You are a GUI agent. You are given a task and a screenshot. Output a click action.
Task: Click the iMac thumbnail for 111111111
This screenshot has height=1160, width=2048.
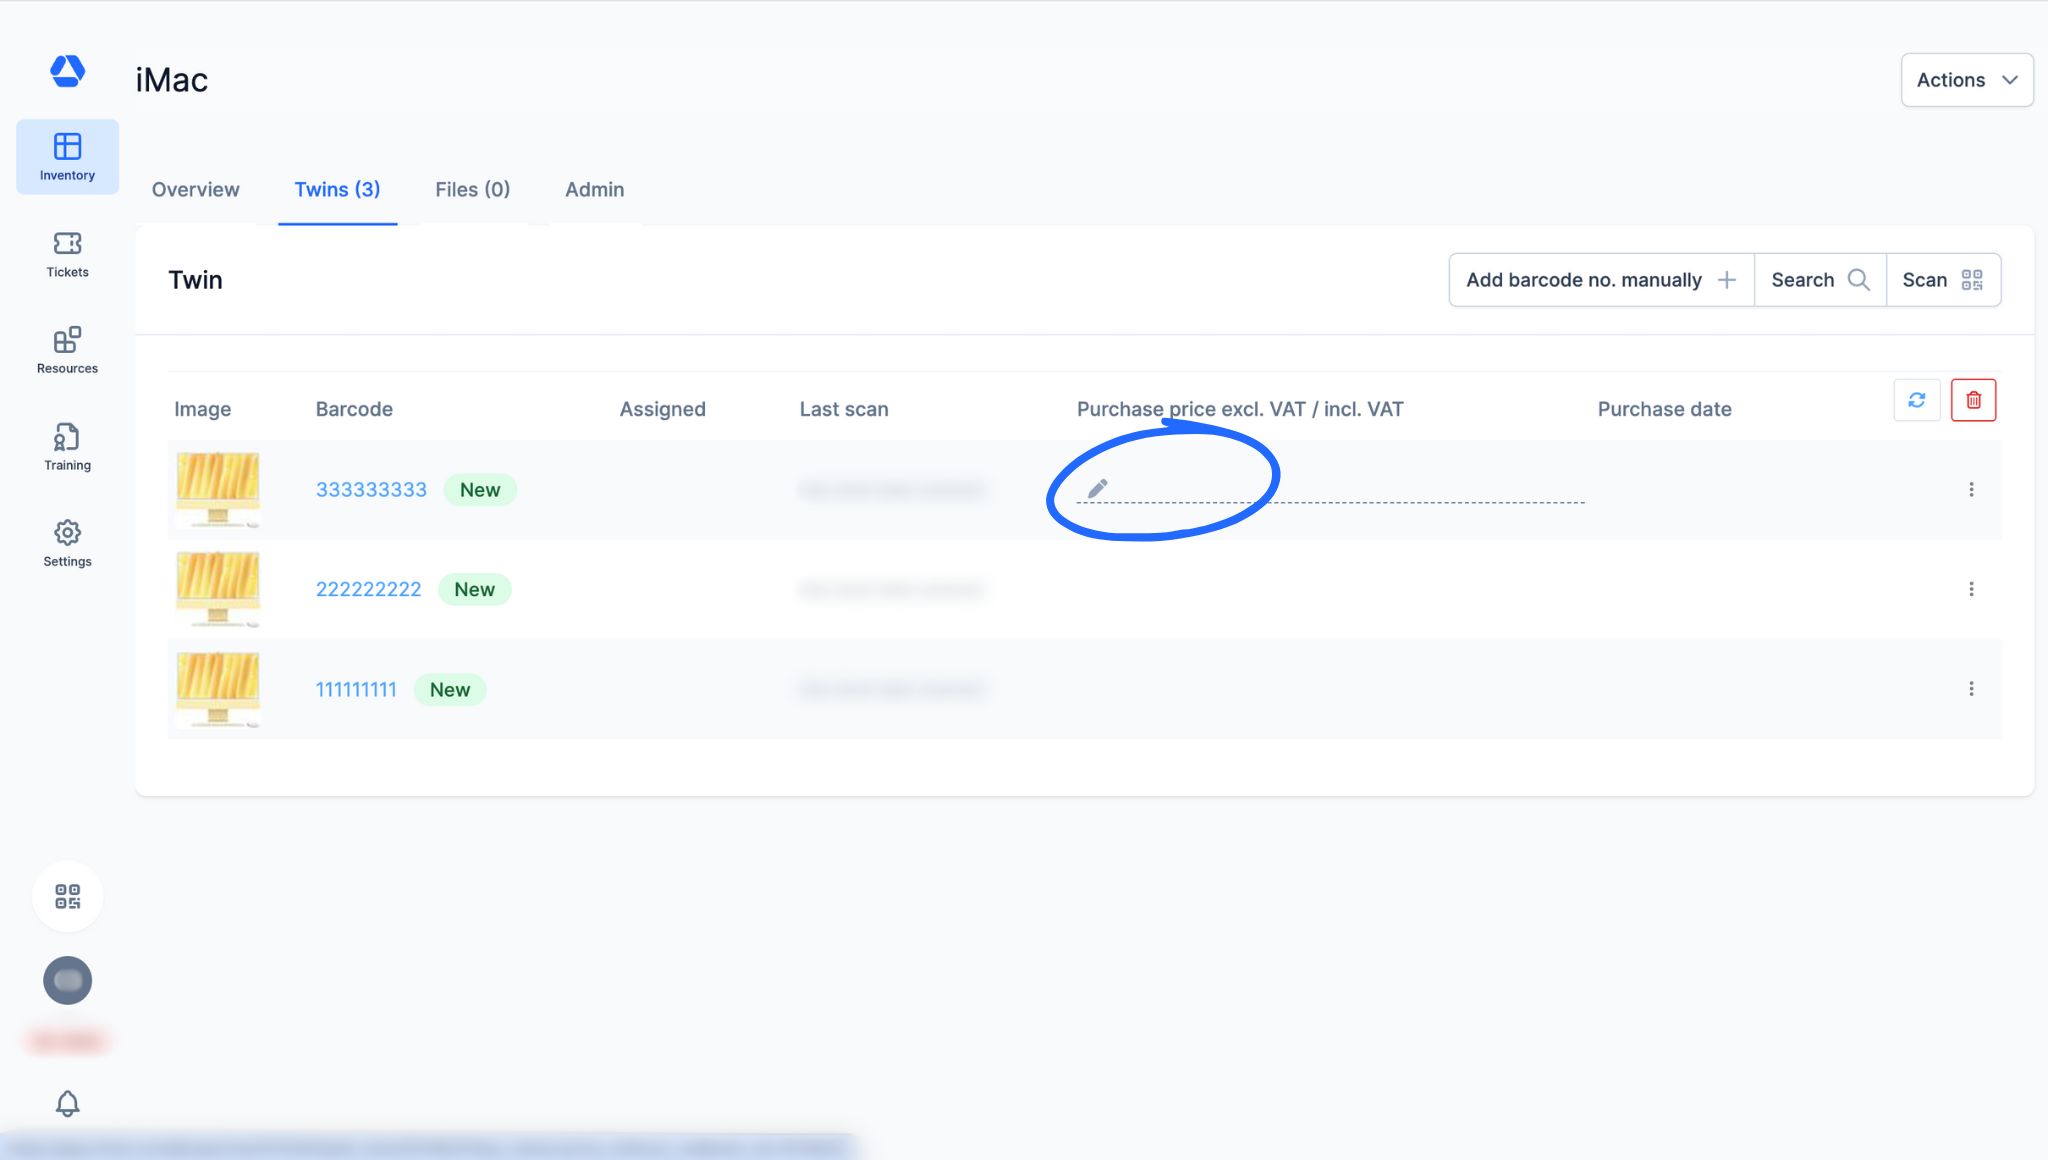[x=218, y=690]
